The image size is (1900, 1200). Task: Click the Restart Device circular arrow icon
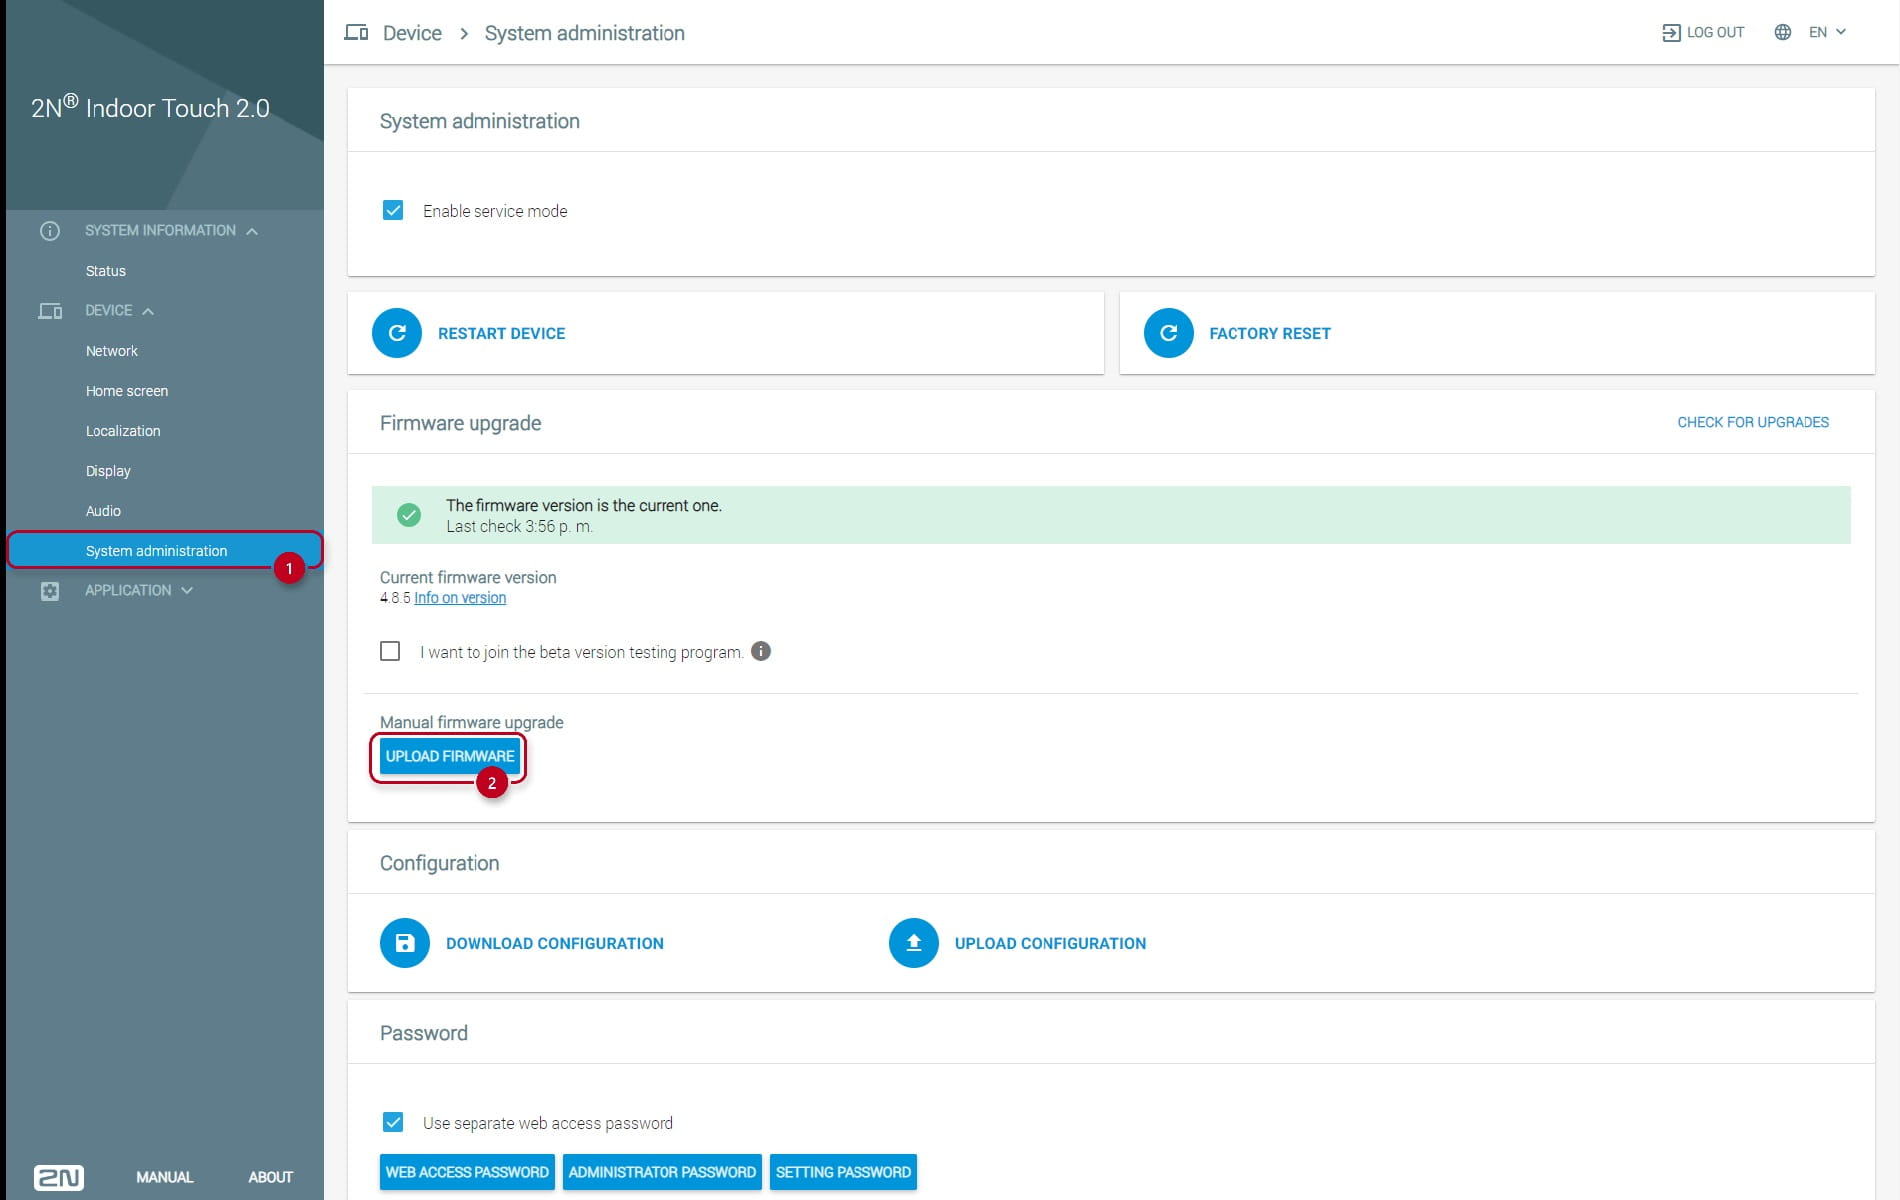pos(397,333)
